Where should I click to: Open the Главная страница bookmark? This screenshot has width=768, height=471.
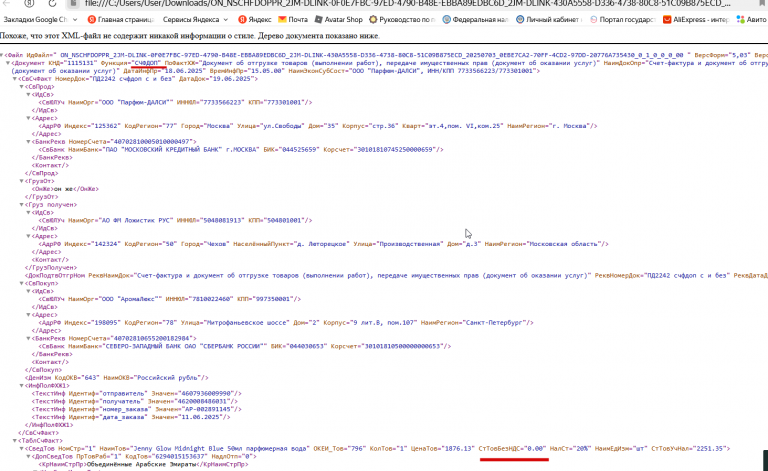(x=120, y=20)
